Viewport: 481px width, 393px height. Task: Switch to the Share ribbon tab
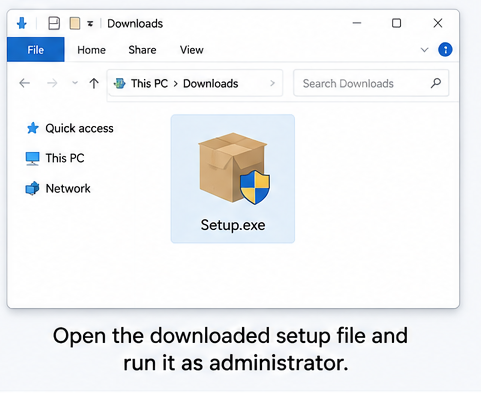pyautogui.click(x=142, y=50)
